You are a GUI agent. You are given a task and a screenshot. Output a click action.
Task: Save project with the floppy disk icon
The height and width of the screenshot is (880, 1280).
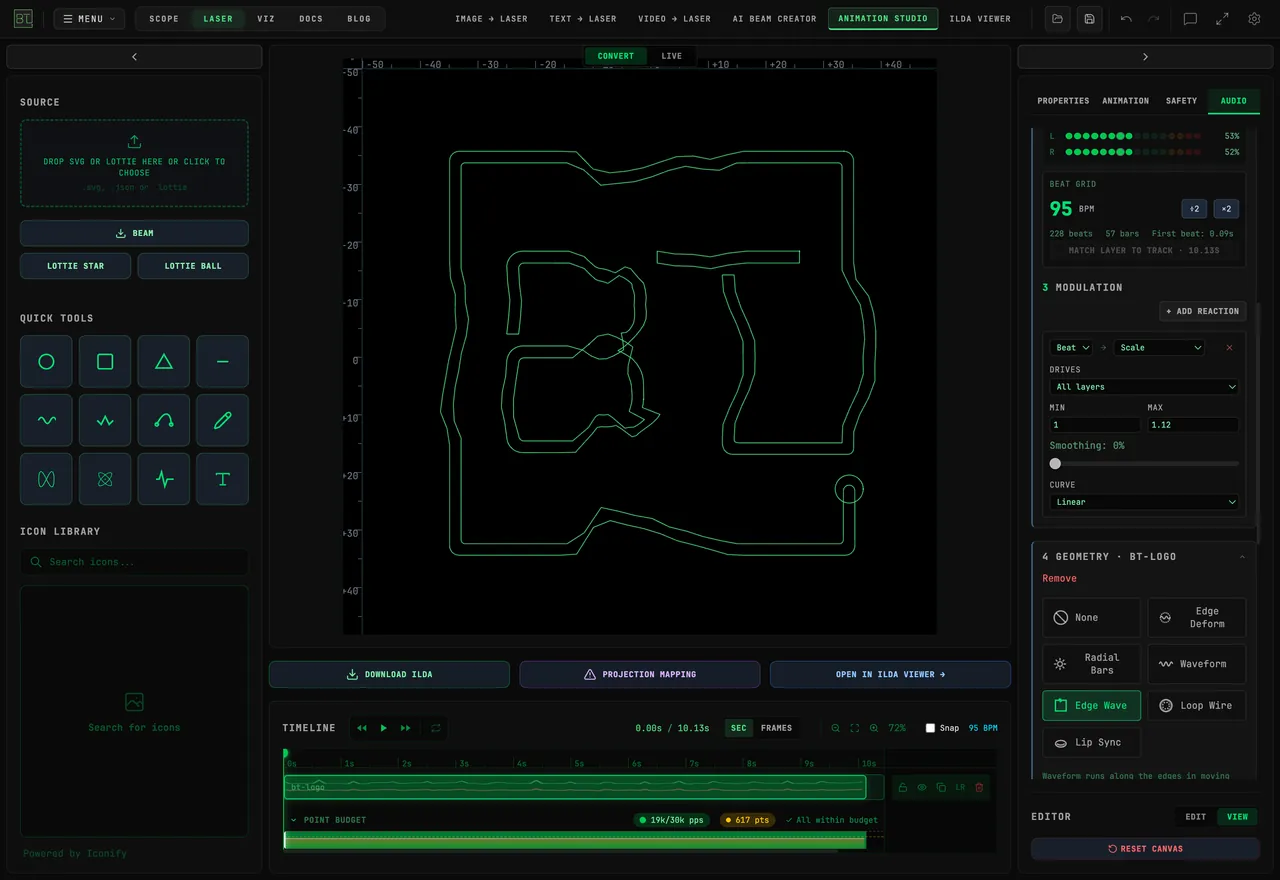(1089, 19)
